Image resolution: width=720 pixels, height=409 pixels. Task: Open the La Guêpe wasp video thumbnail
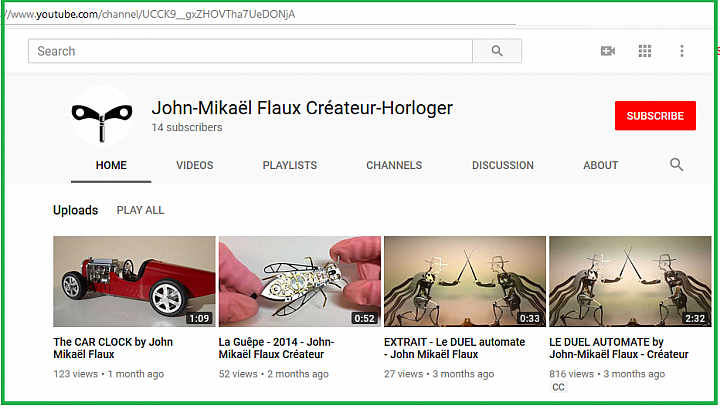click(299, 281)
